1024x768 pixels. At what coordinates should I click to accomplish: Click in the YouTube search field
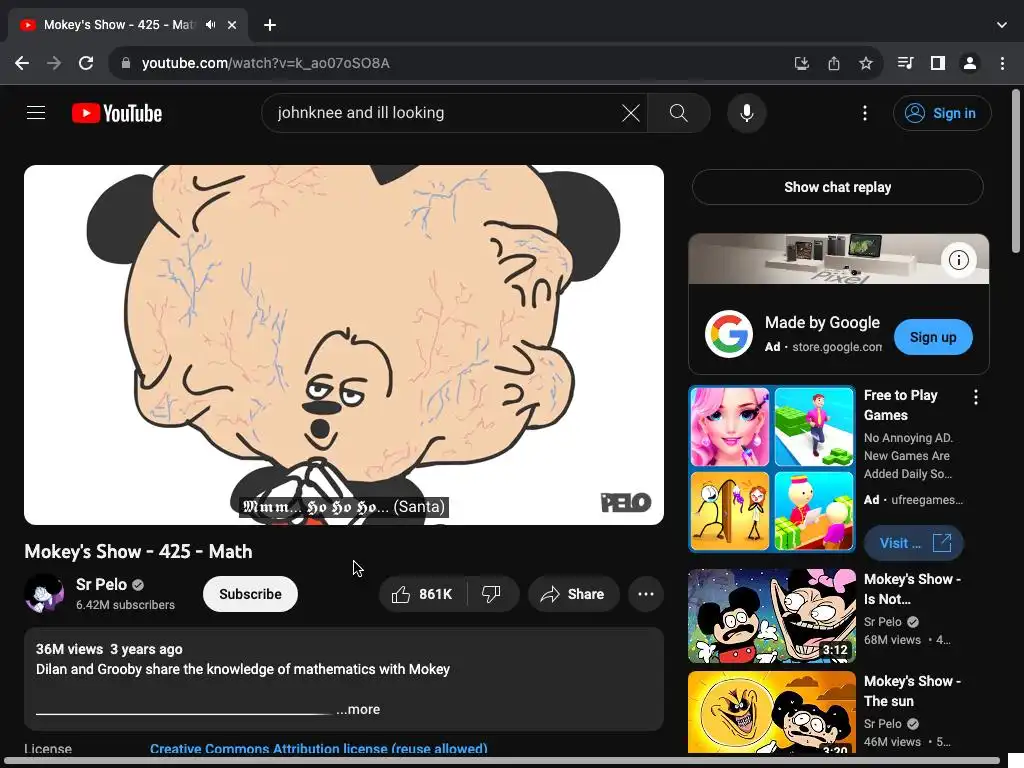[444, 113]
